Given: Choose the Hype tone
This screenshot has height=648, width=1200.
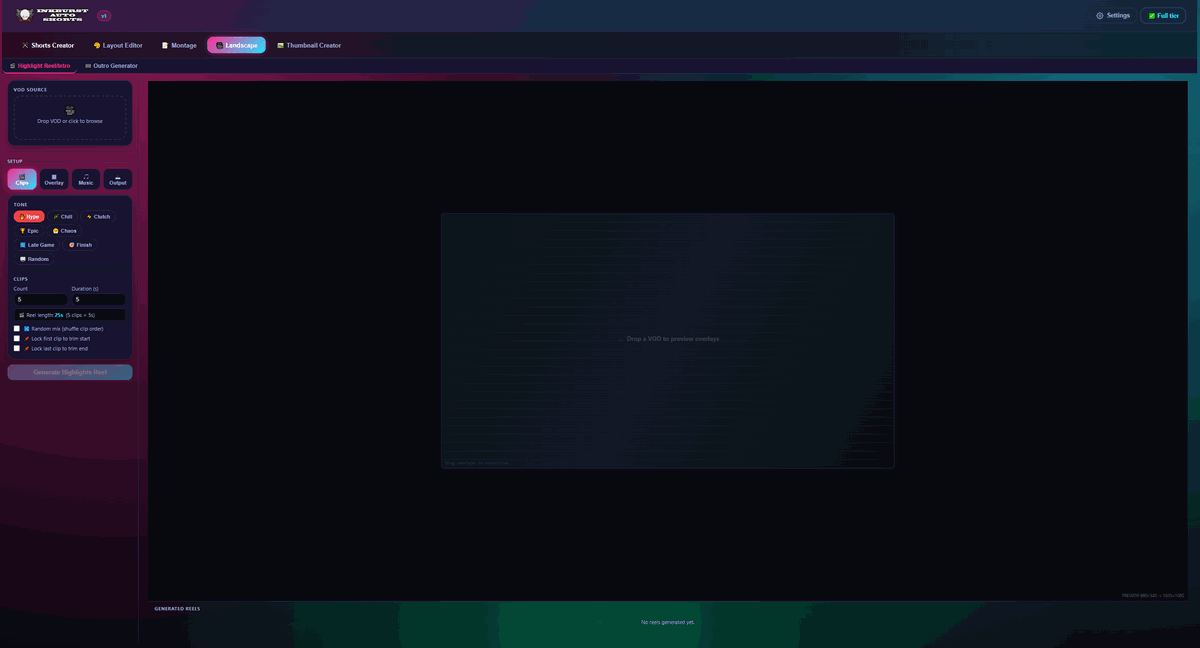Looking at the screenshot, I should coord(29,217).
